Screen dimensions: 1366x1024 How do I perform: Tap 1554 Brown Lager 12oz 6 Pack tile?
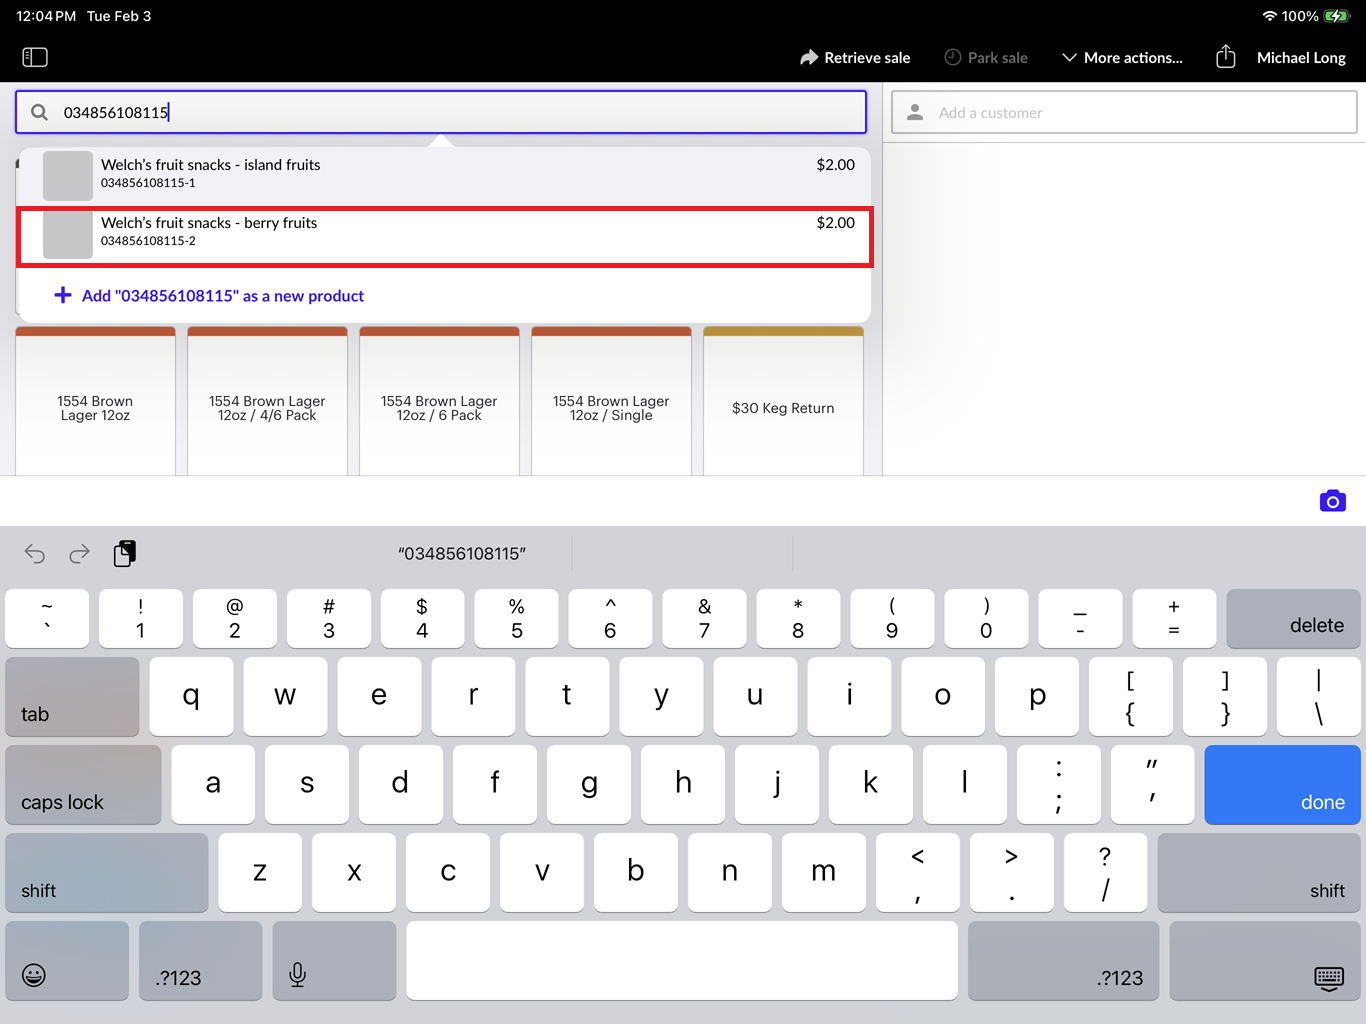point(439,402)
